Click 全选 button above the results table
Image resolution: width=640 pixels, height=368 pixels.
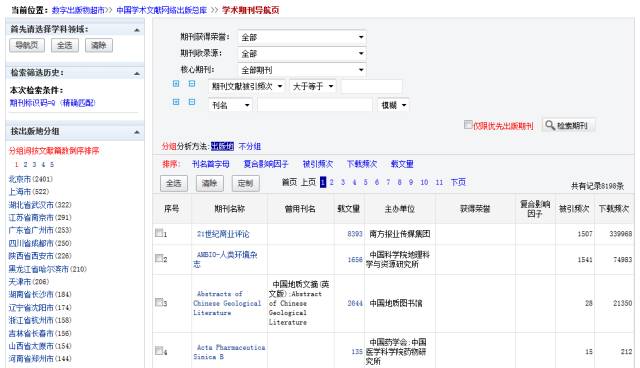(x=174, y=184)
